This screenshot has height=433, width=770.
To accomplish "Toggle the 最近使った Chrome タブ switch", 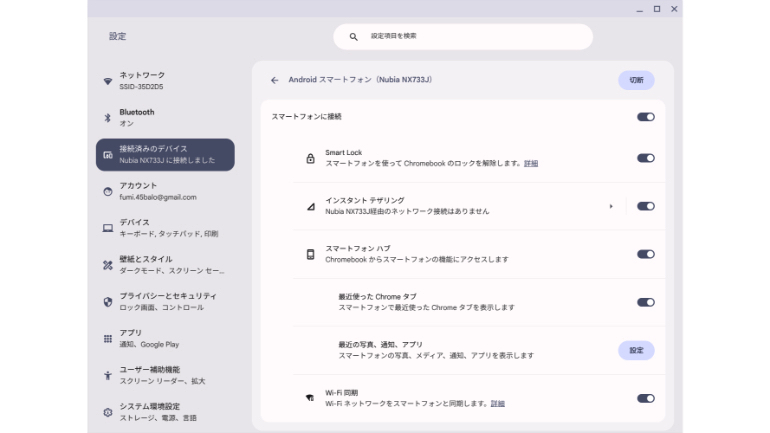I will click(646, 302).
